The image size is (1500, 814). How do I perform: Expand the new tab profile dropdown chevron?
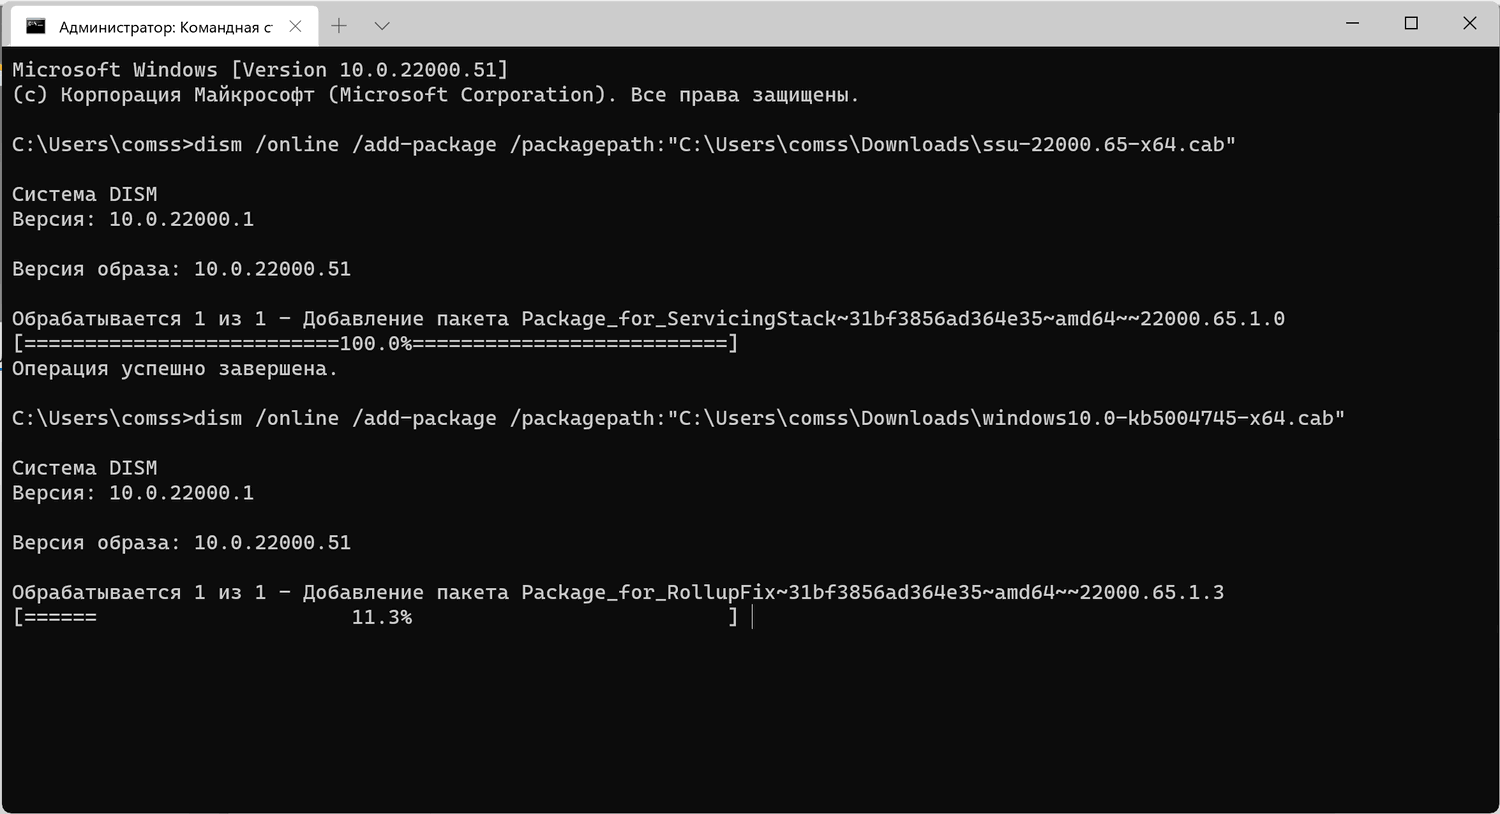[382, 26]
